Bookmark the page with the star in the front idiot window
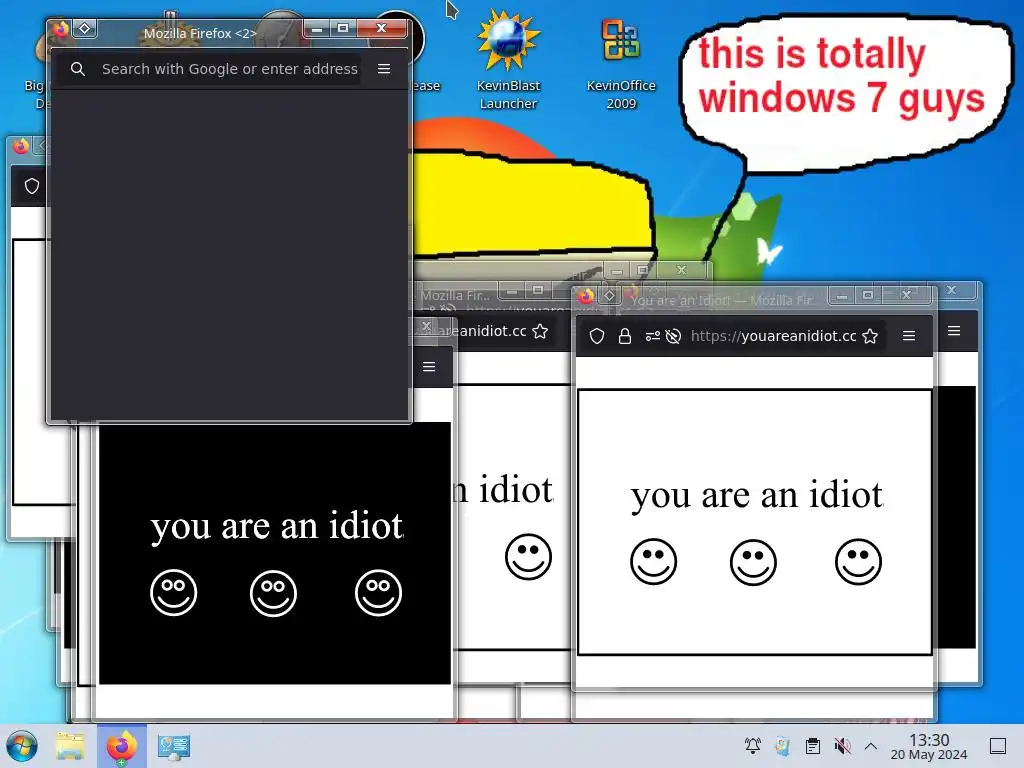Screen dimensions: 1024x768 pos(870,336)
